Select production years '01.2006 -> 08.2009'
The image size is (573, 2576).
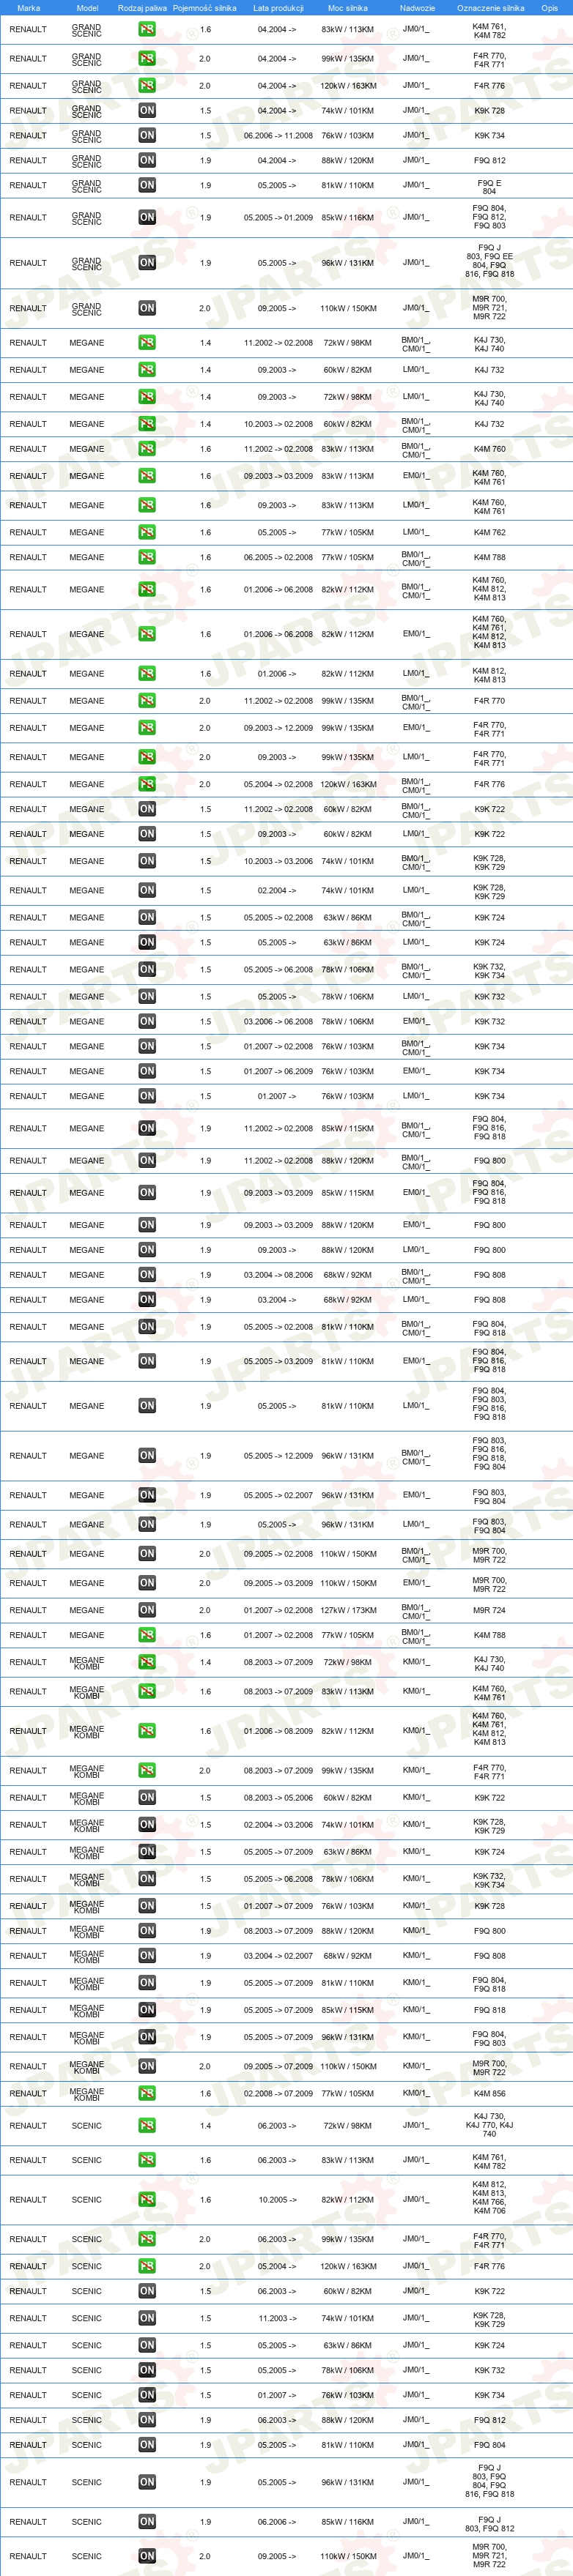pos(278,1732)
